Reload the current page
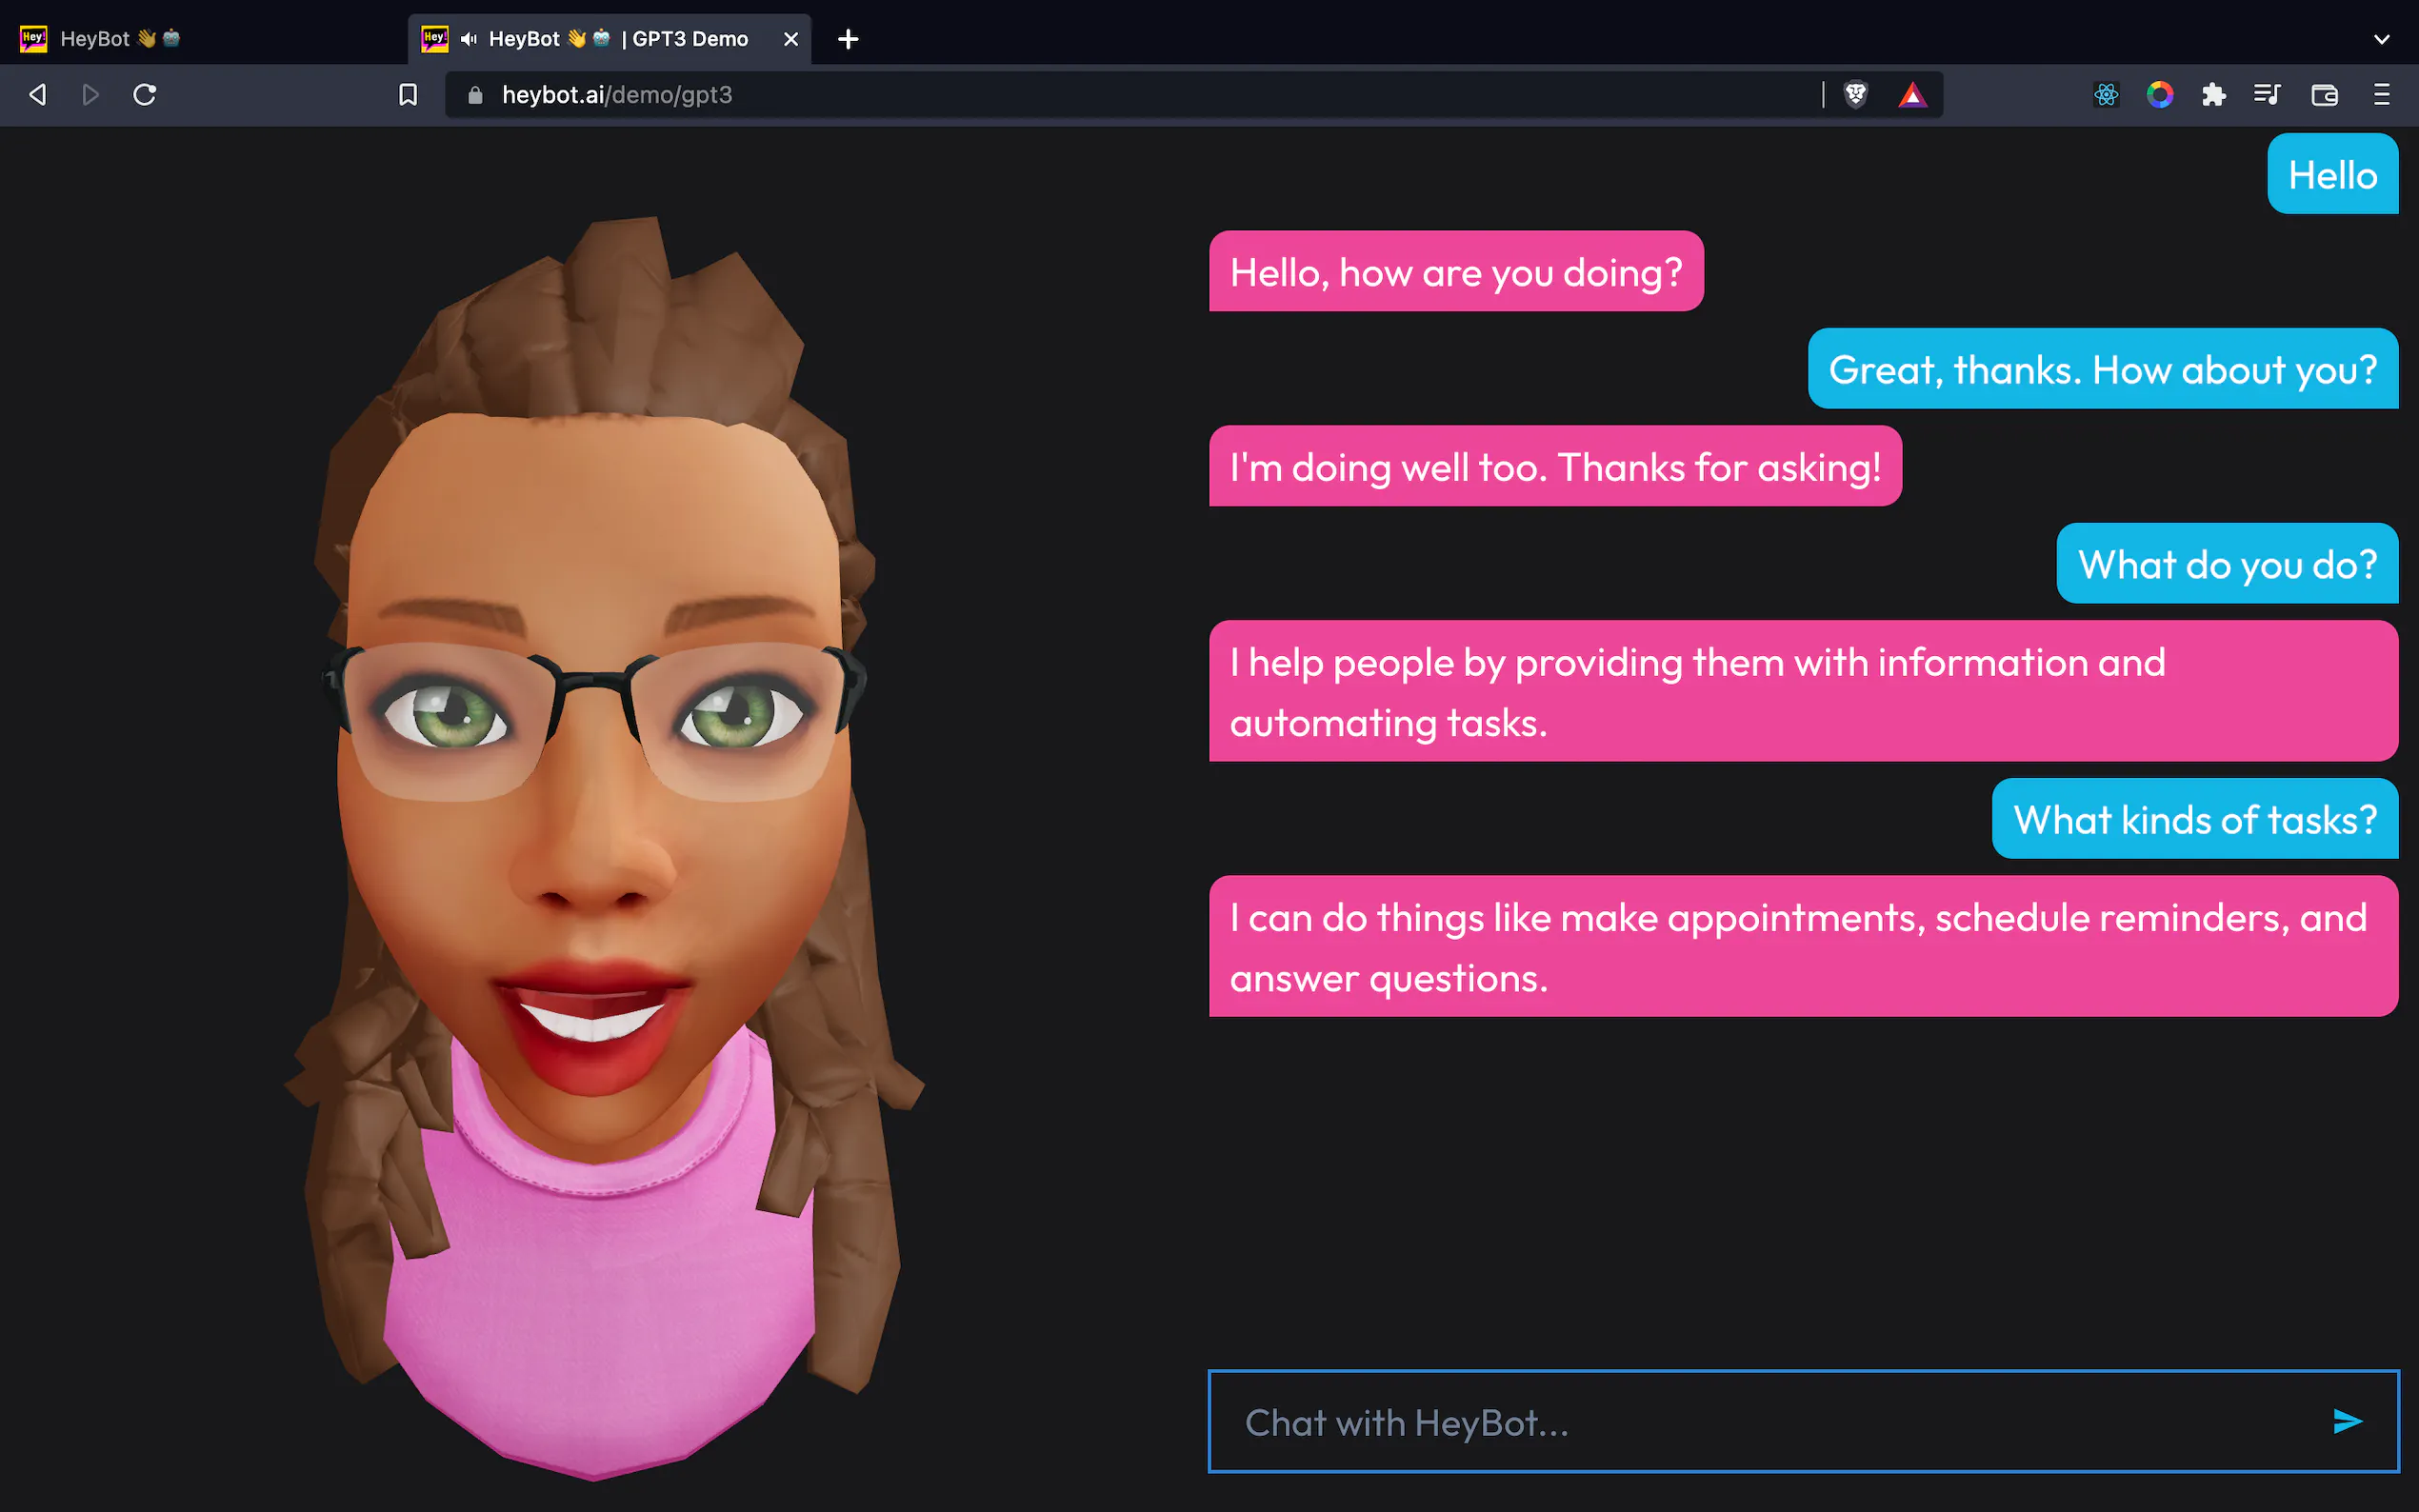 tap(145, 95)
